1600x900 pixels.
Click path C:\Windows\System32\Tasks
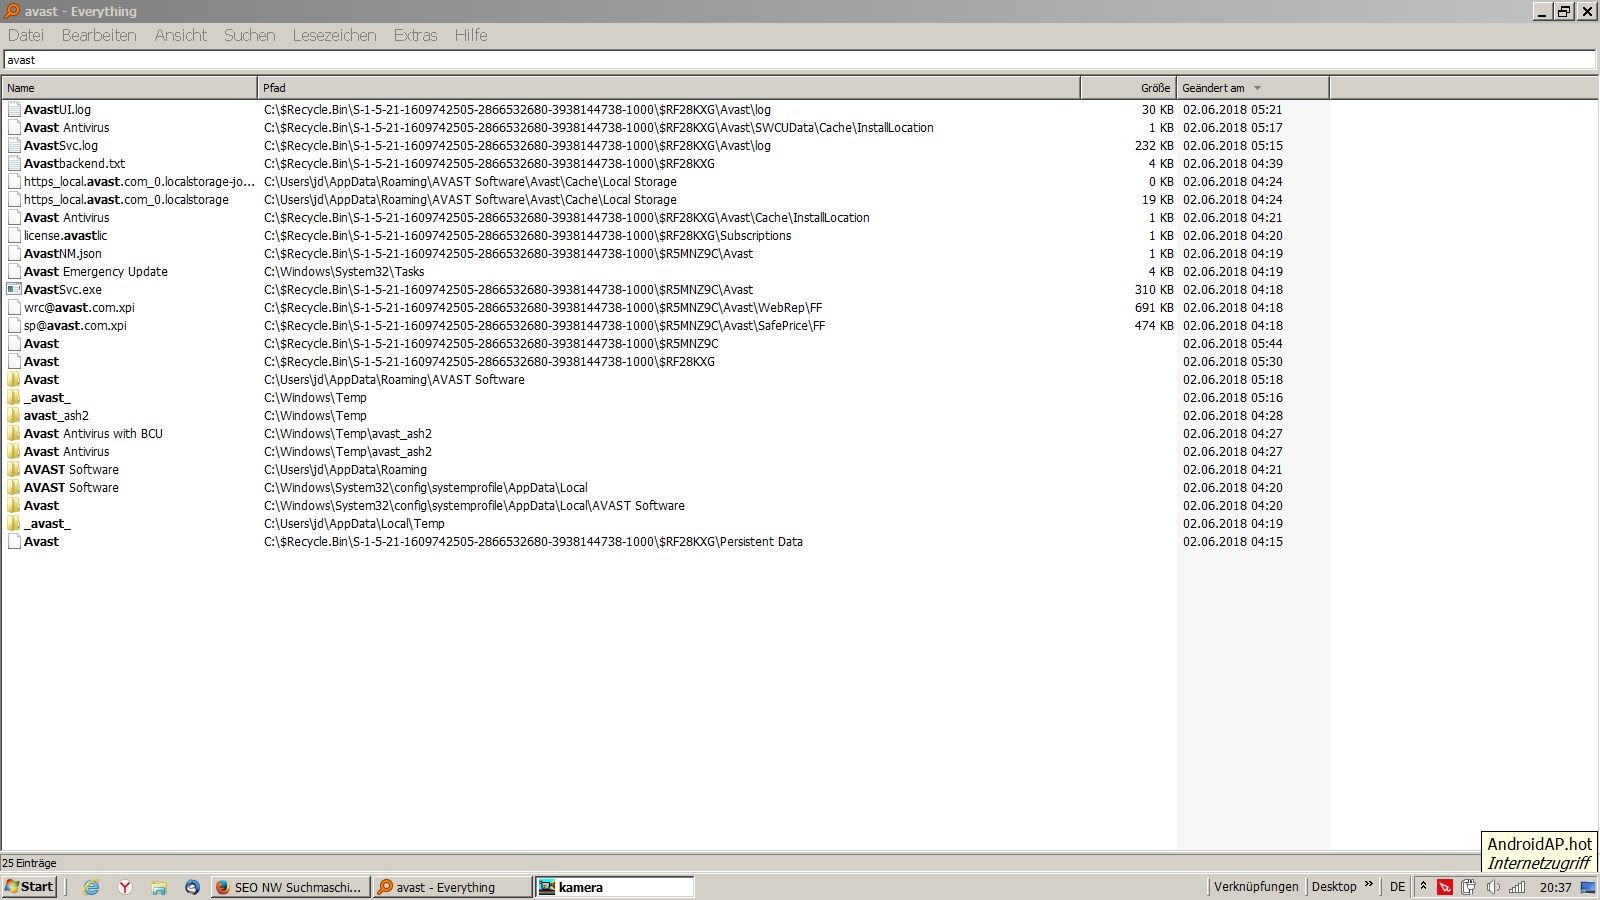(x=344, y=272)
